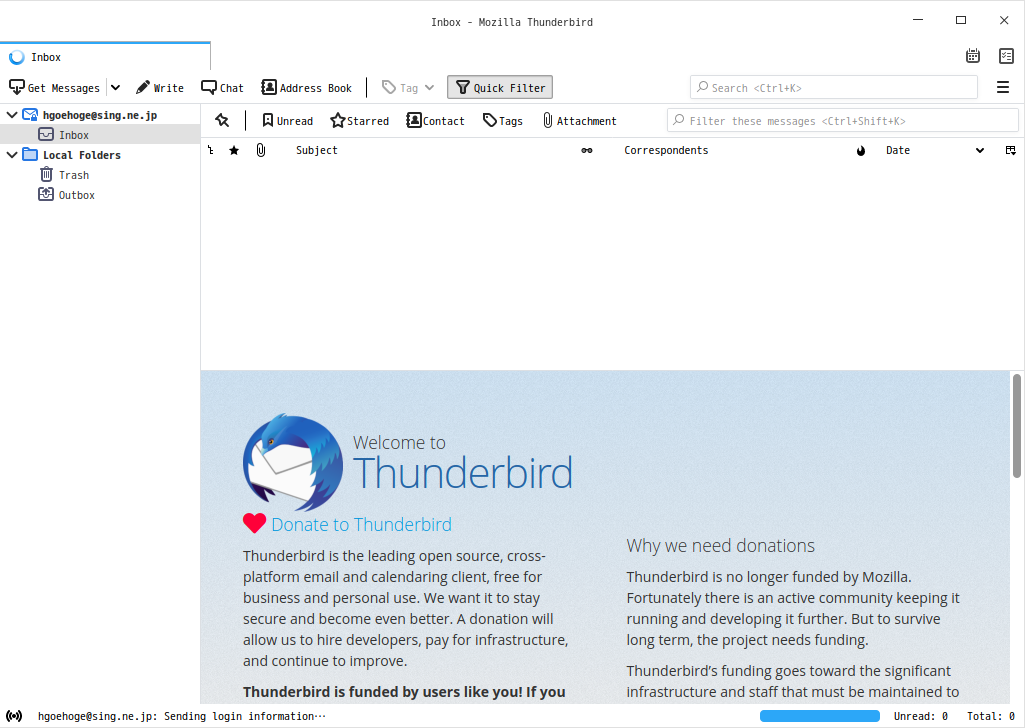Toggle the Attachment filter

tap(580, 121)
